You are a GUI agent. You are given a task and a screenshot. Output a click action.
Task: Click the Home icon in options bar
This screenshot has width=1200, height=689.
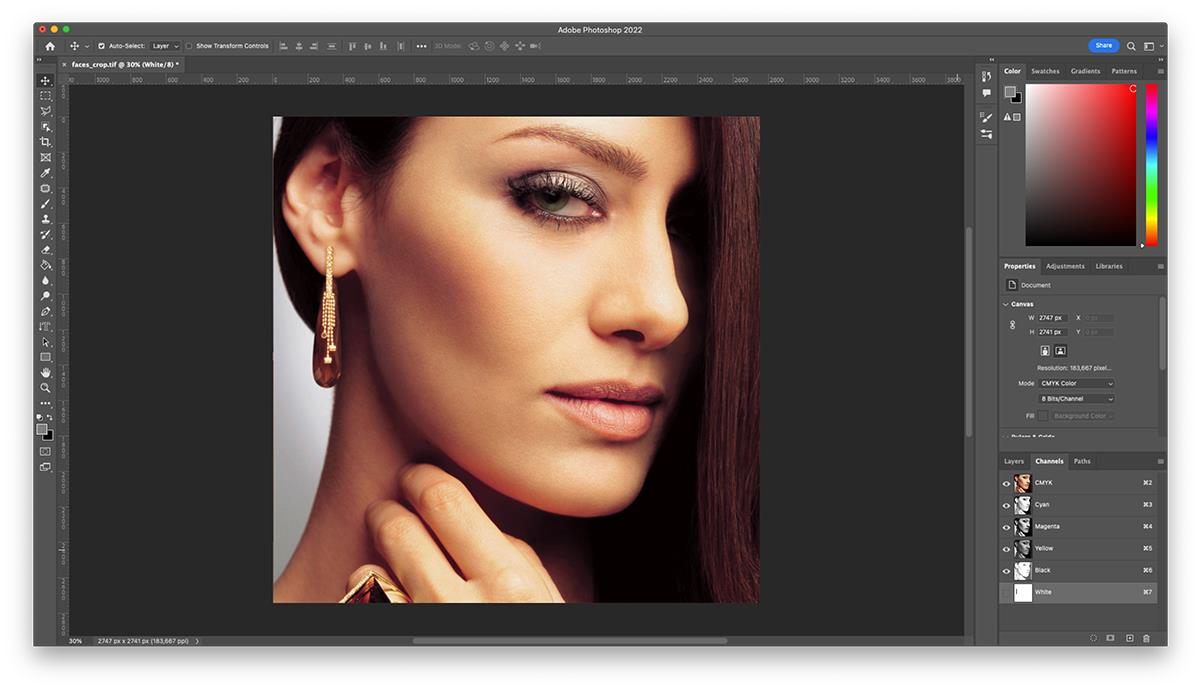(x=50, y=46)
